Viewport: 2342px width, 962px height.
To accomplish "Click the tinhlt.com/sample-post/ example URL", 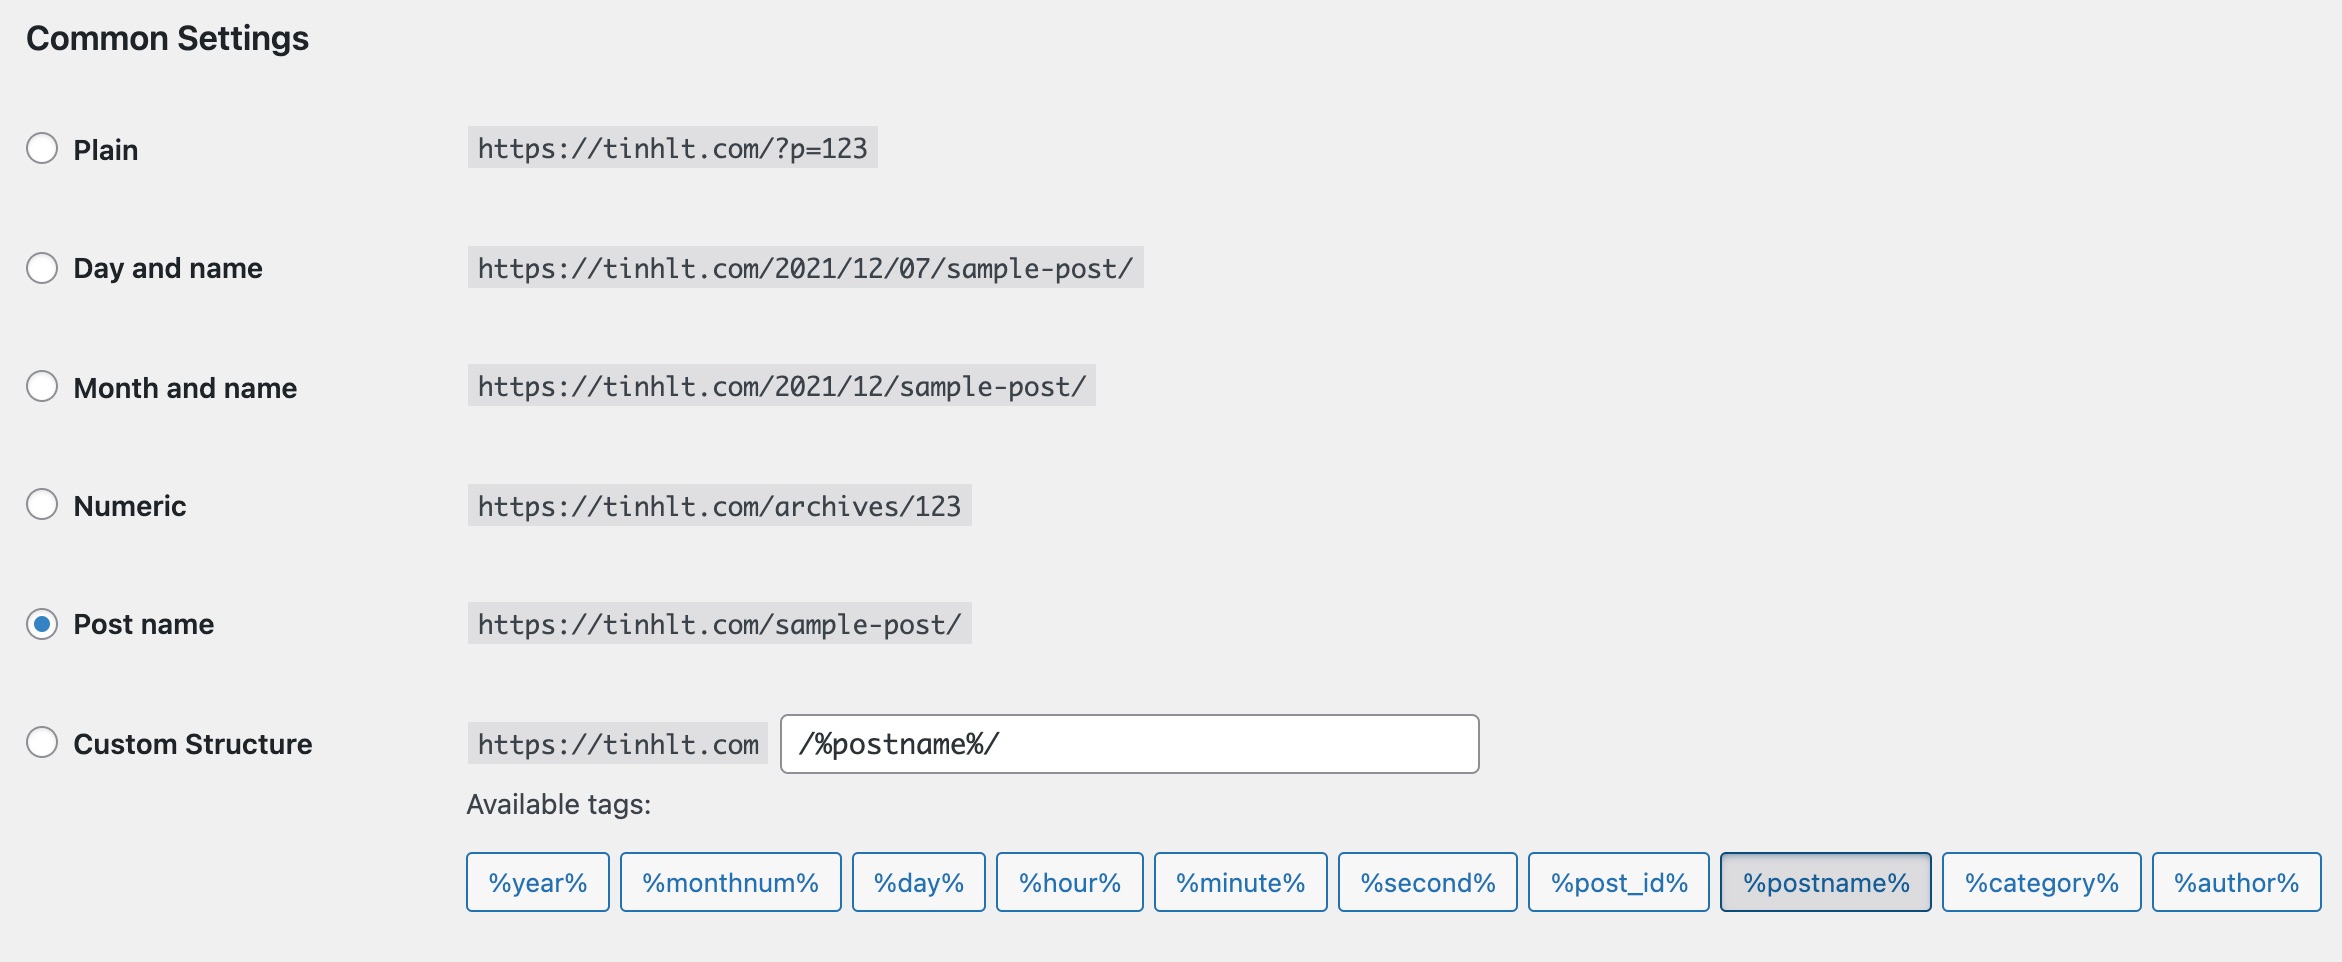I will 720,624.
